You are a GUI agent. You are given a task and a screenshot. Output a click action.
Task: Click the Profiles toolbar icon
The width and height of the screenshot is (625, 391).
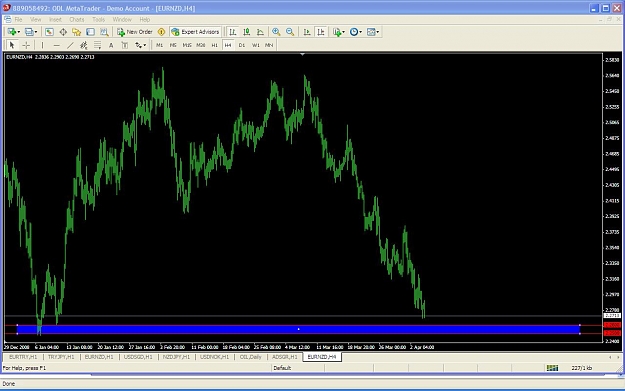tap(29, 32)
